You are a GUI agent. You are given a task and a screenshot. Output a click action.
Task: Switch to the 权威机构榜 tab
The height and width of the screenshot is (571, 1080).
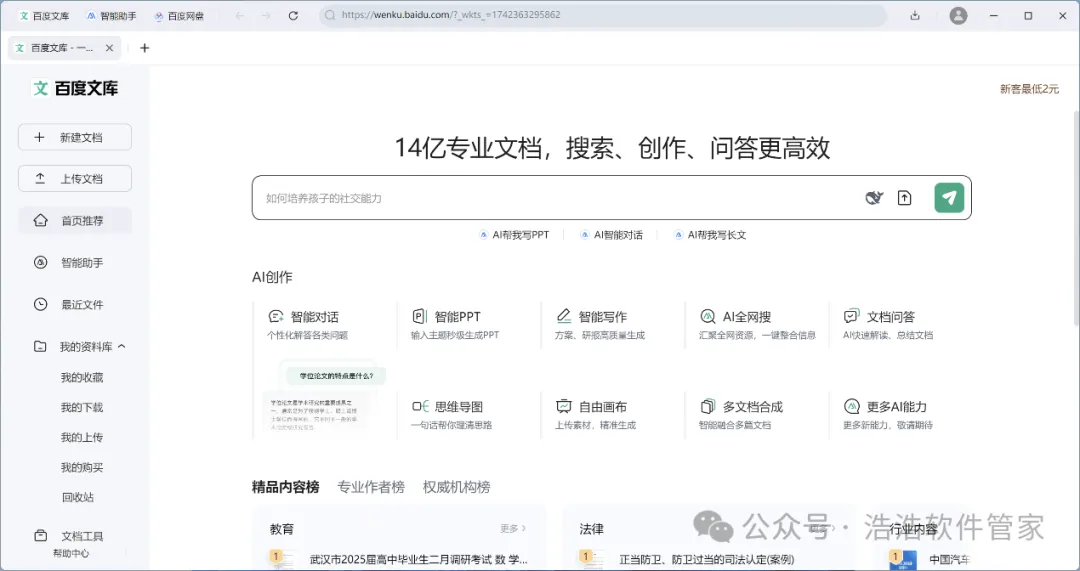click(457, 487)
